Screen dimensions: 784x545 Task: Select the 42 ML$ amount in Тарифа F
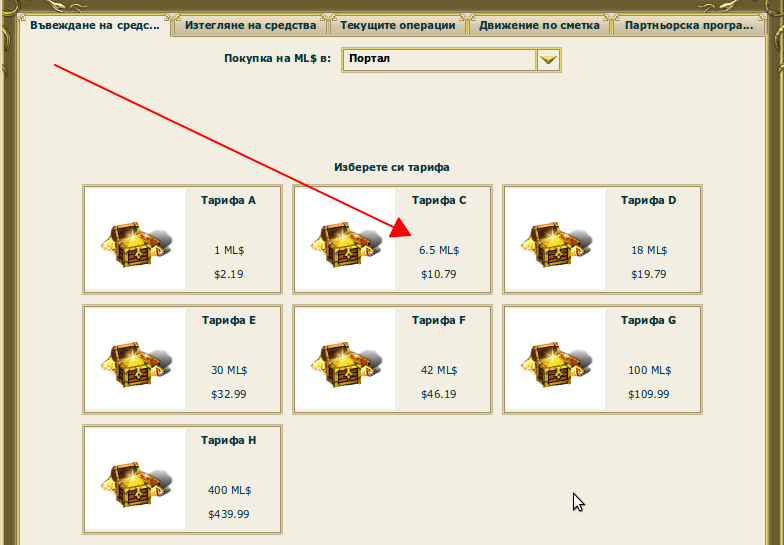pos(439,370)
